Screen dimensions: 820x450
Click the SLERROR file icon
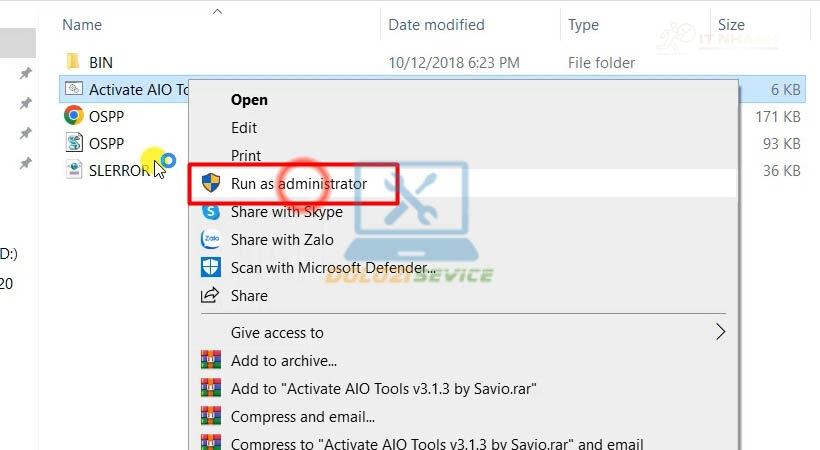73,170
